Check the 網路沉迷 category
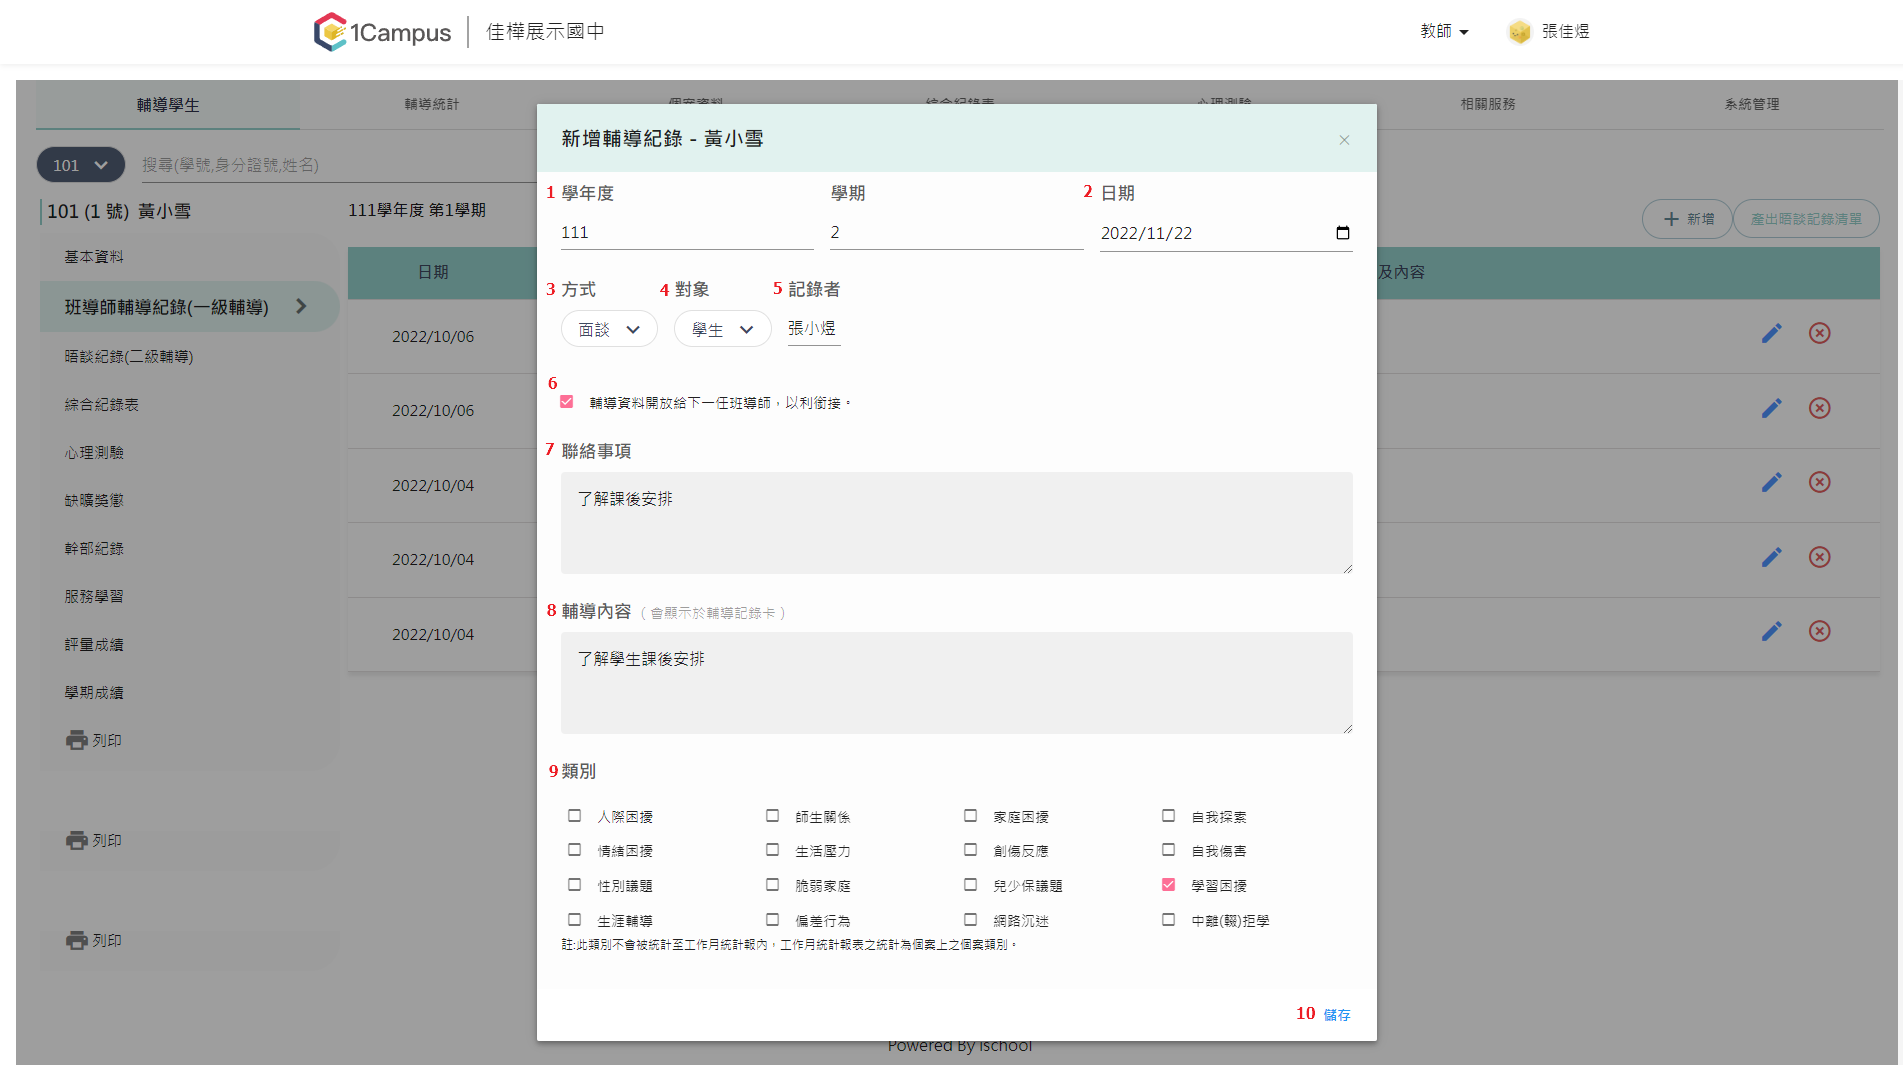 [x=970, y=920]
